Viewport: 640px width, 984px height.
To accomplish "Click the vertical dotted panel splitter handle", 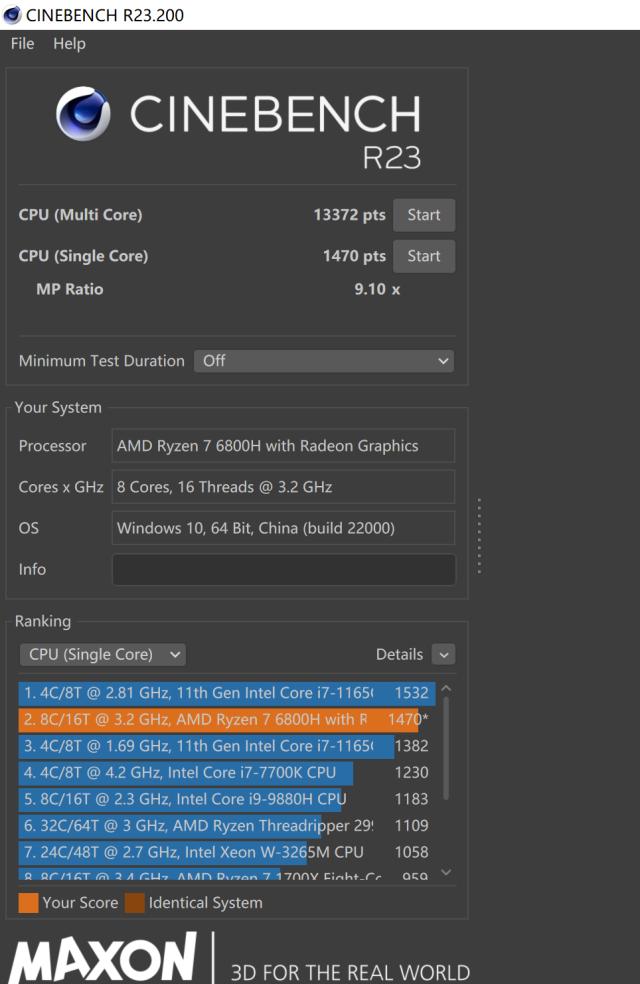I will [479, 536].
